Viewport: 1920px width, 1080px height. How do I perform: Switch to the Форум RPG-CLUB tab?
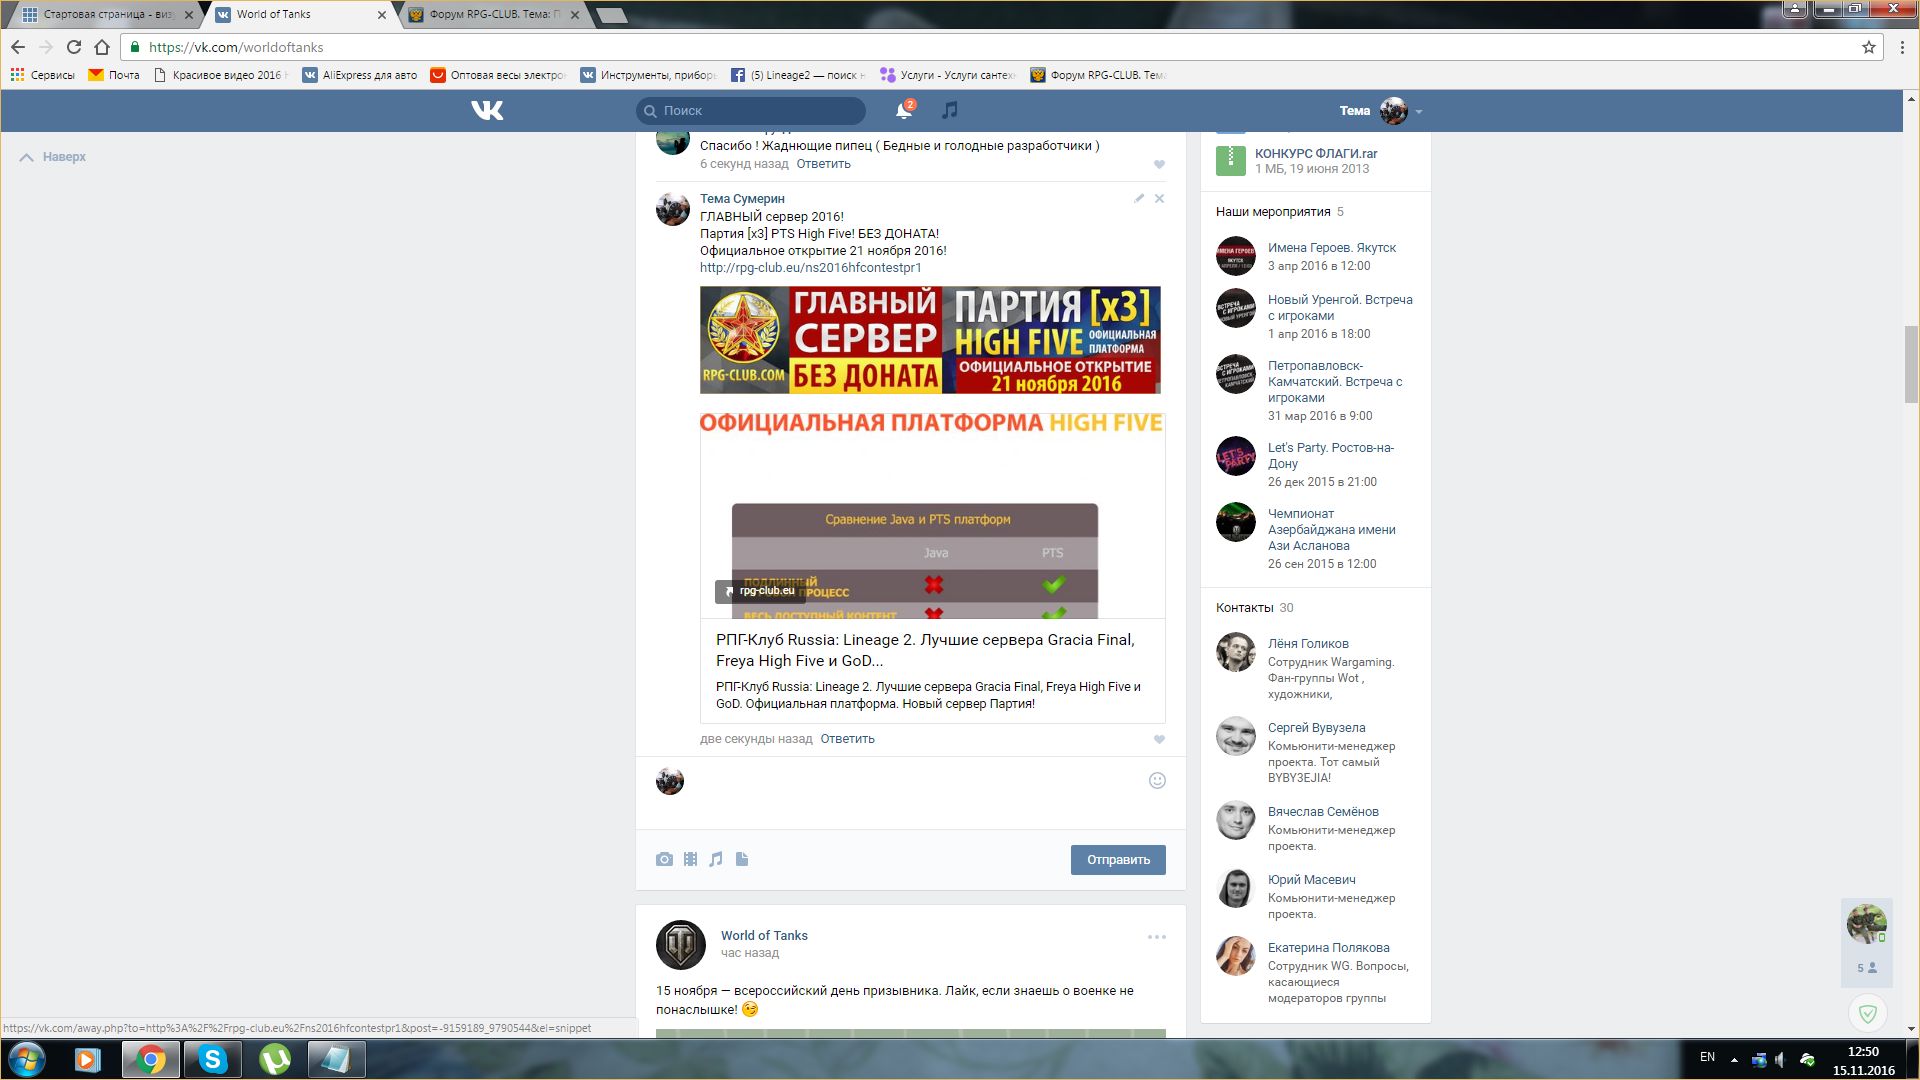(x=495, y=14)
